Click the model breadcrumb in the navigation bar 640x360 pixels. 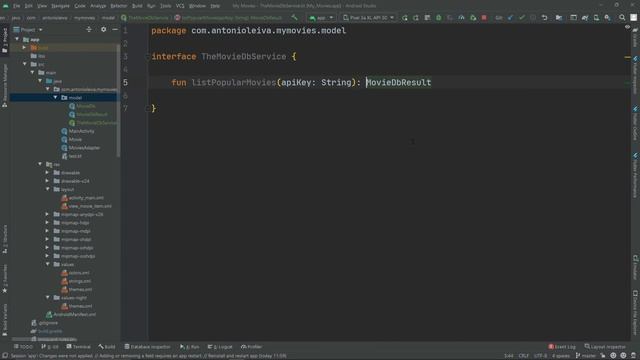click(x=108, y=18)
